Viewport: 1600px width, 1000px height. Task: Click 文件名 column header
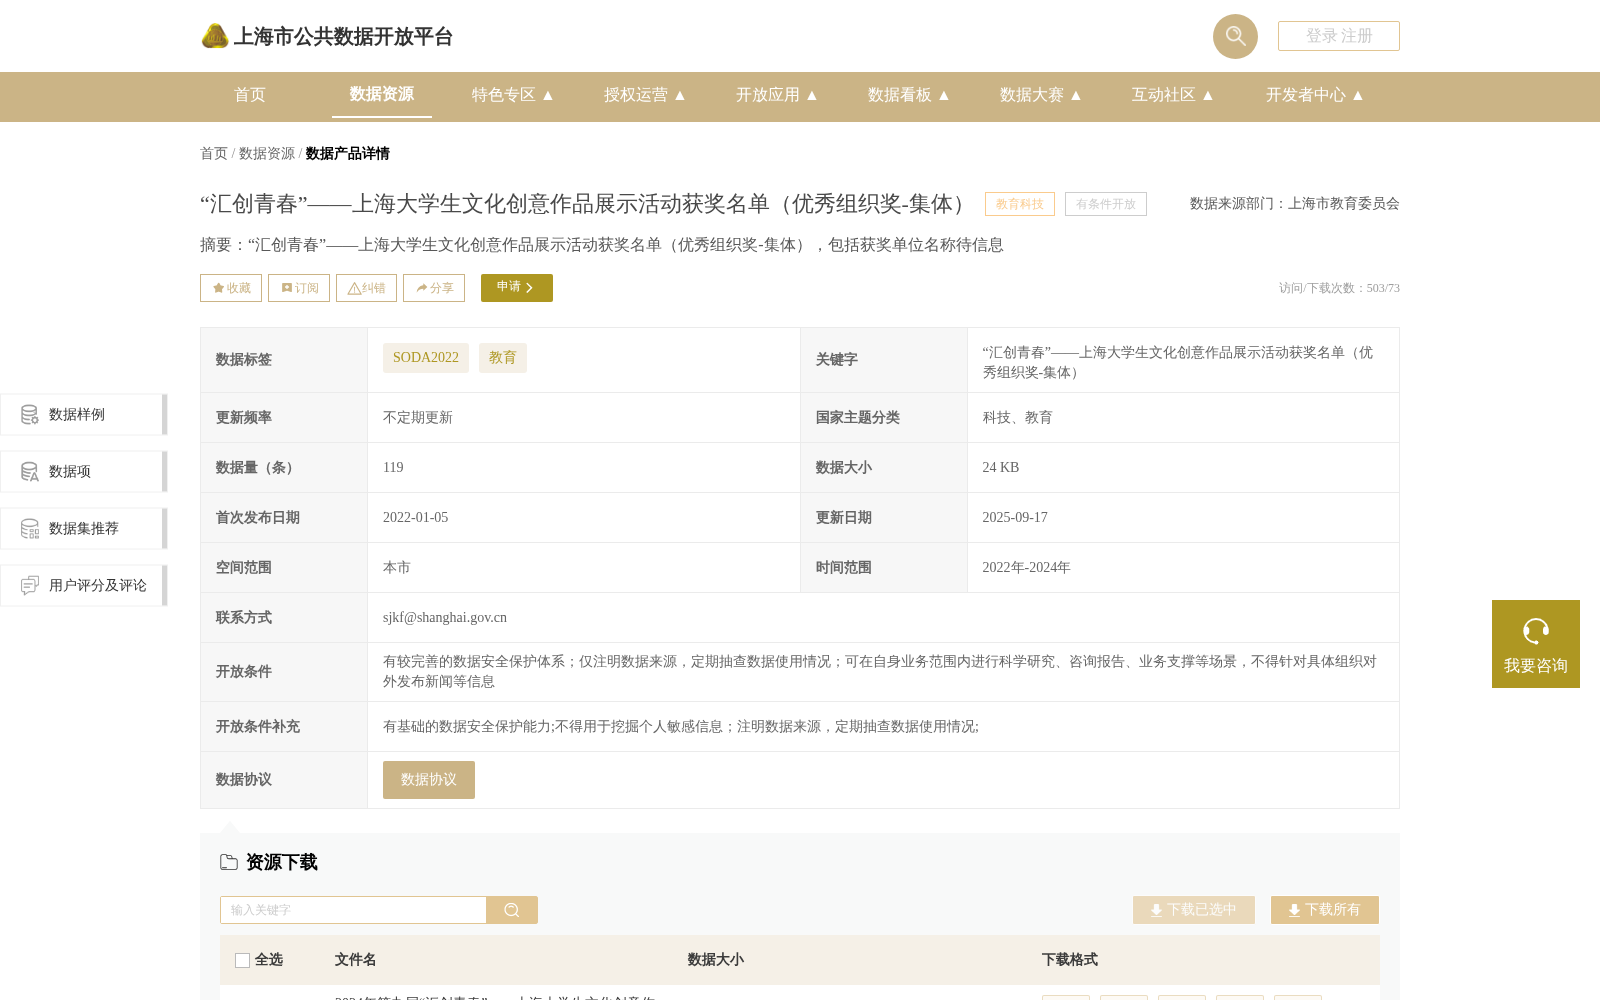pos(356,960)
